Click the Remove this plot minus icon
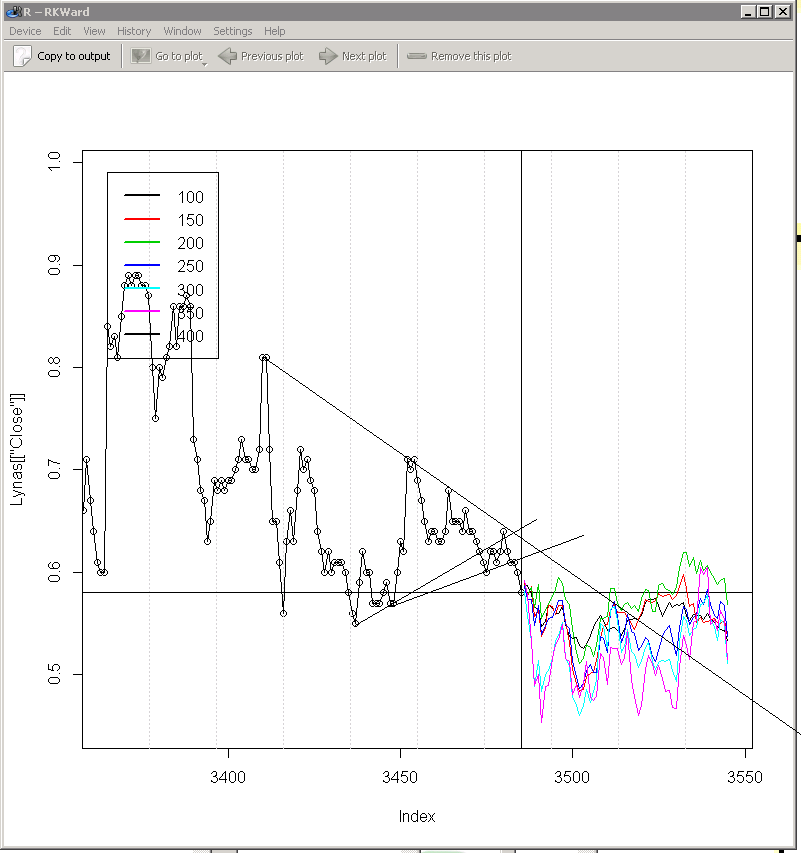Screen dimensions: 801x853 click(417, 56)
